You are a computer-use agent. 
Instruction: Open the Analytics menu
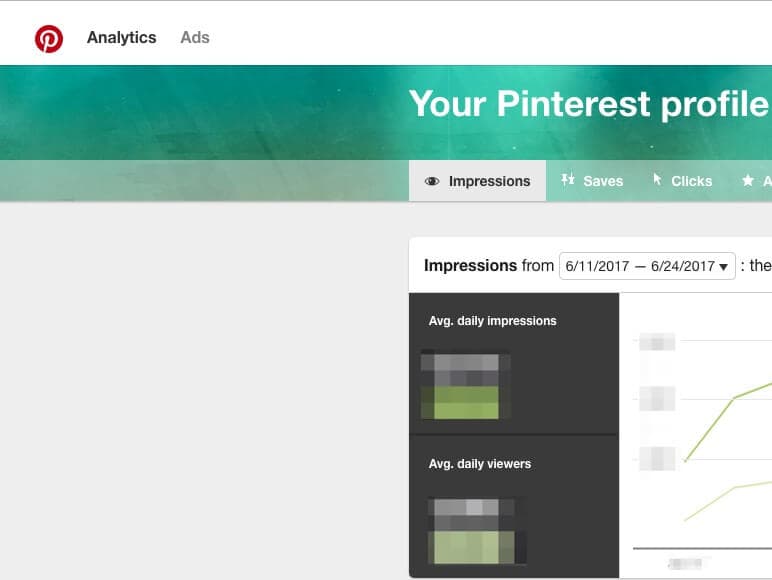pos(122,37)
